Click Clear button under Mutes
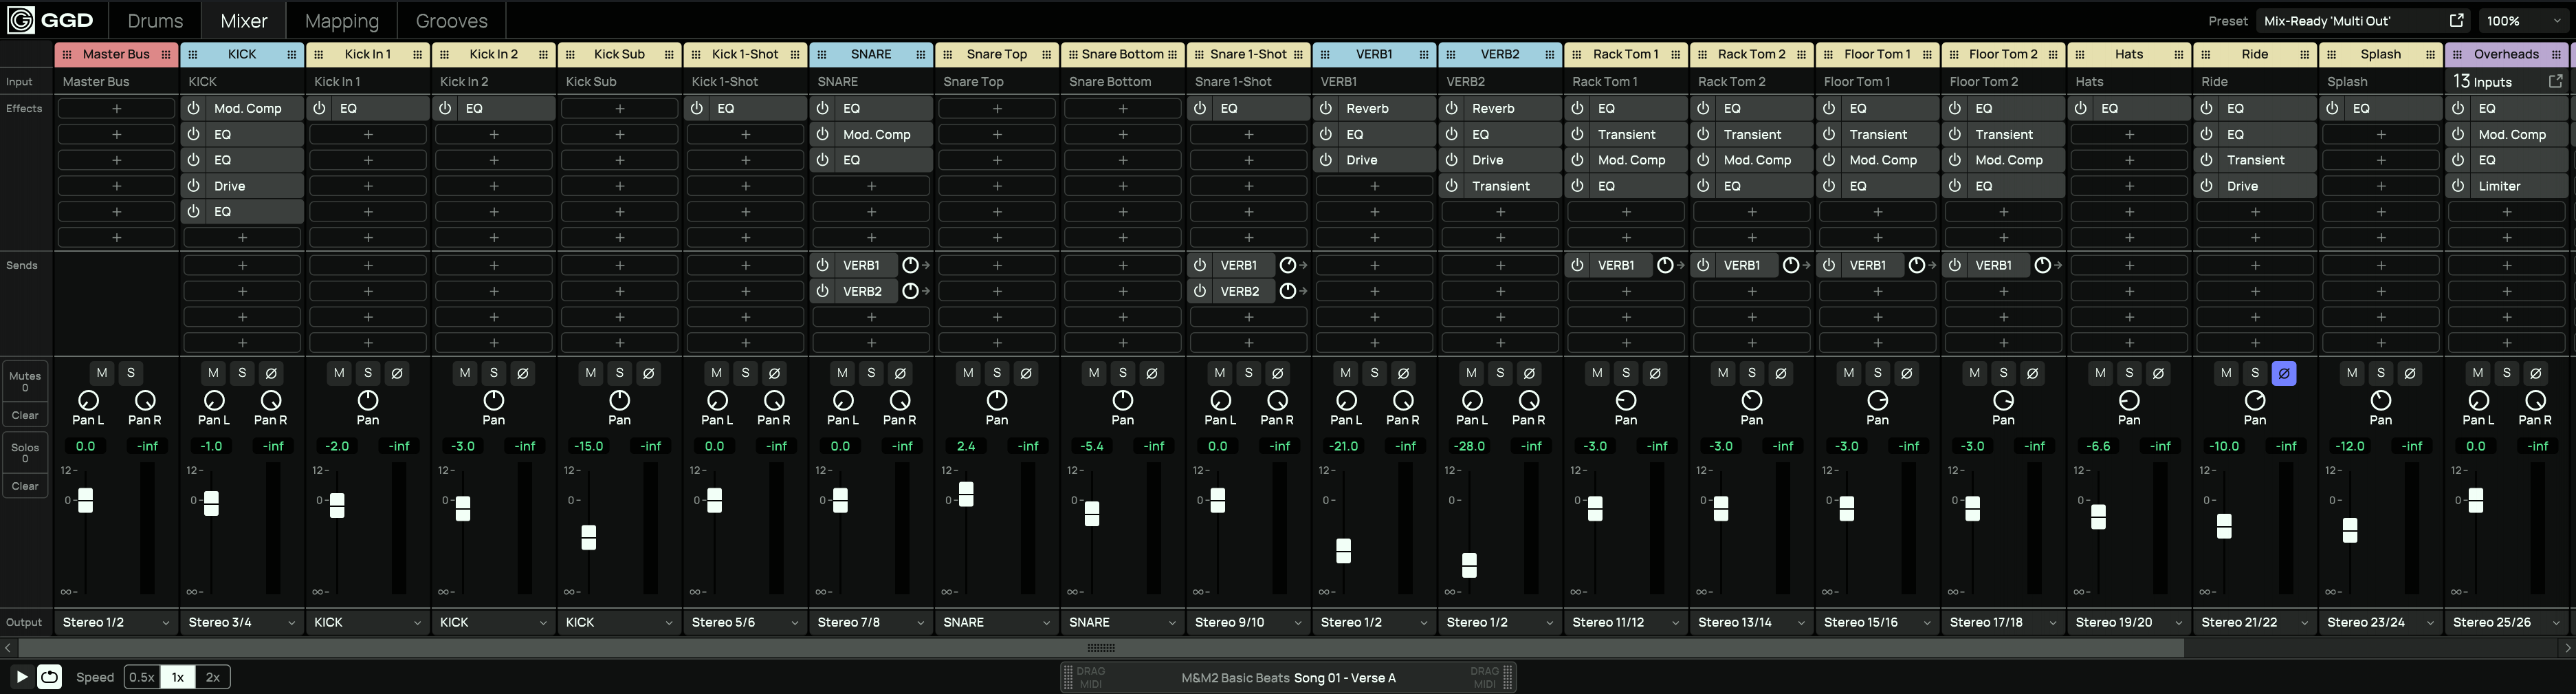 click(x=25, y=415)
